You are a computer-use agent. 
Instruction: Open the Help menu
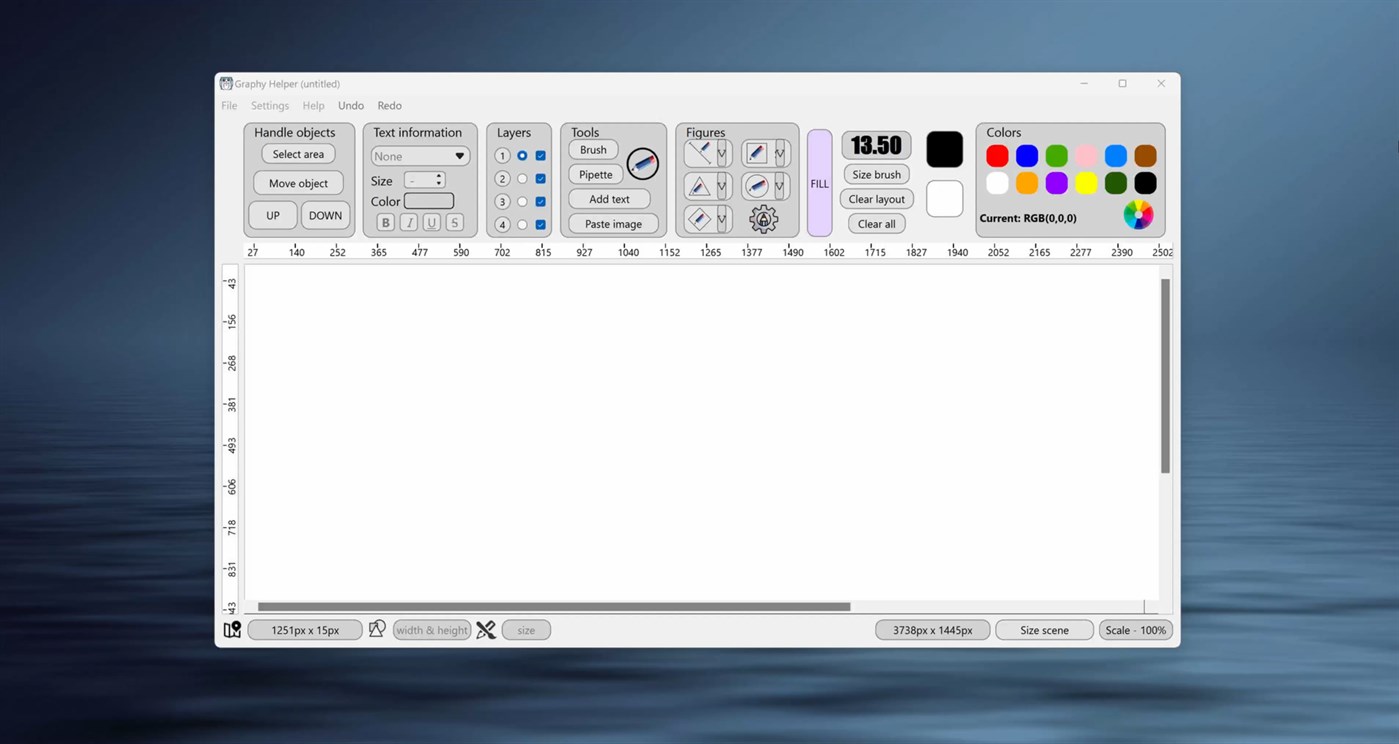click(x=313, y=105)
